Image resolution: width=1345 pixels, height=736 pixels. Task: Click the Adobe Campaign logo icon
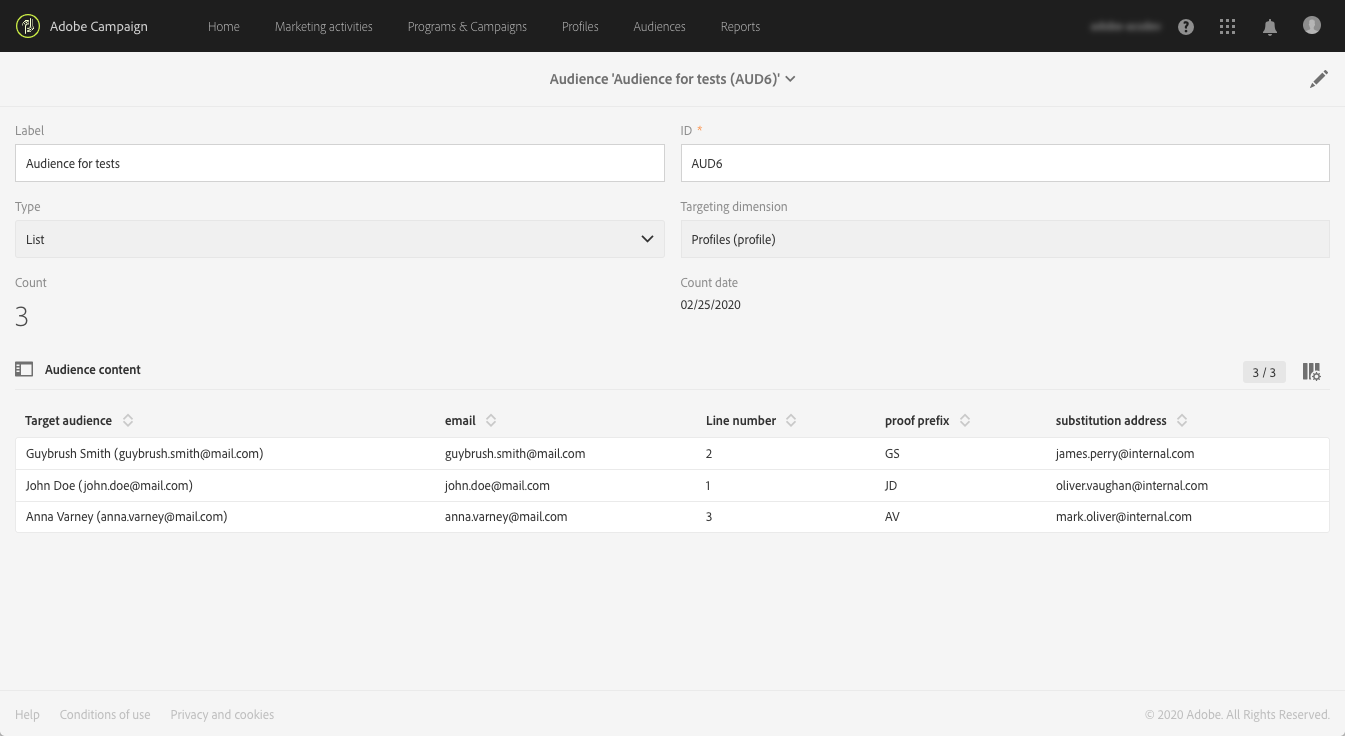tap(28, 26)
